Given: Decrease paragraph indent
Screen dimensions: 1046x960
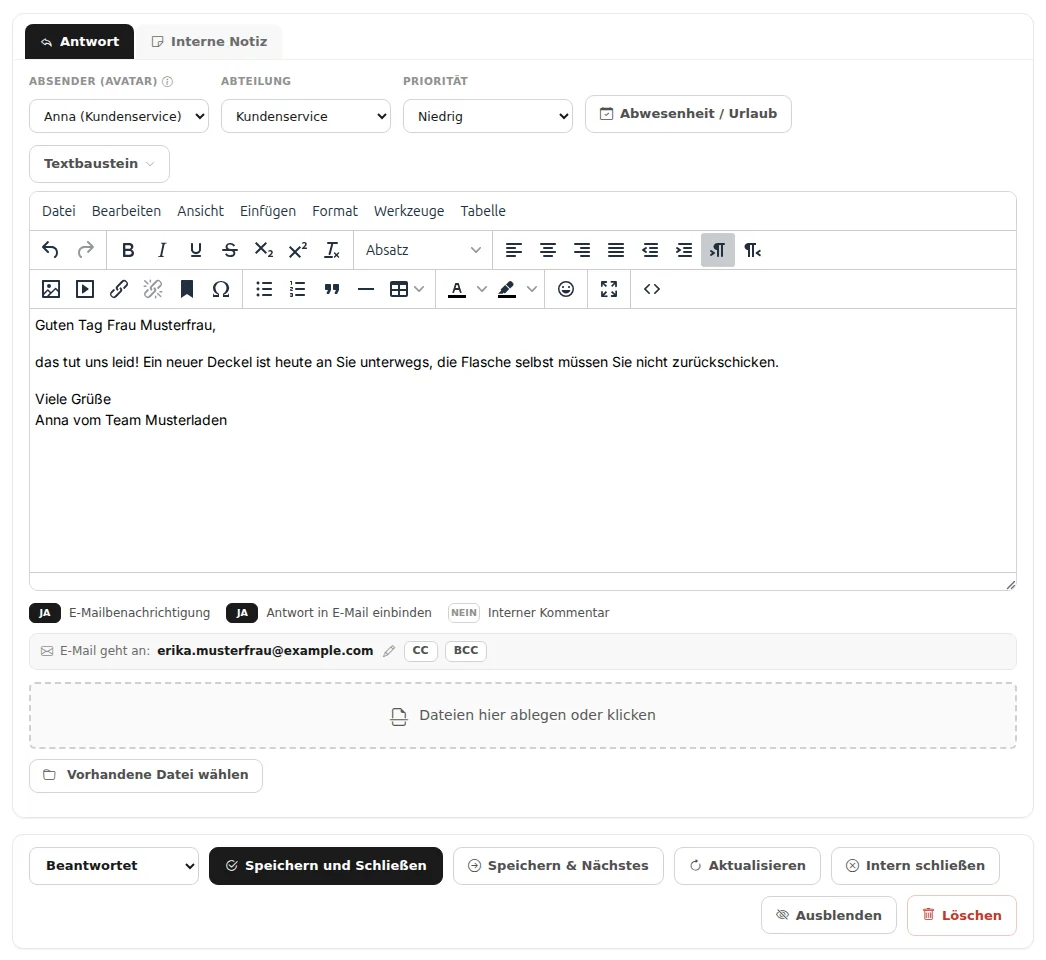Looking at the screenshot, I should click(650, 250).
